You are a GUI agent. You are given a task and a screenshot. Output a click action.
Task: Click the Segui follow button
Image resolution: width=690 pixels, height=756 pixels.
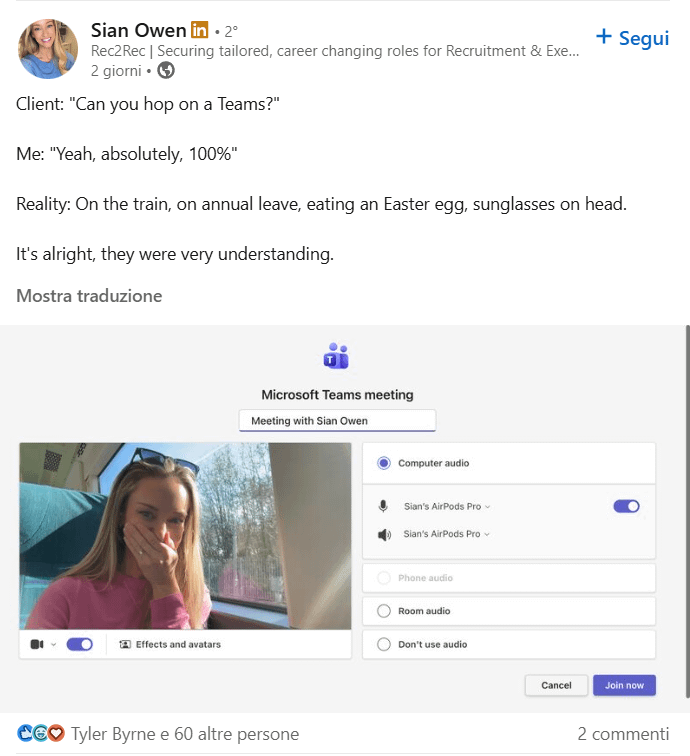click(x=632, y=38)
